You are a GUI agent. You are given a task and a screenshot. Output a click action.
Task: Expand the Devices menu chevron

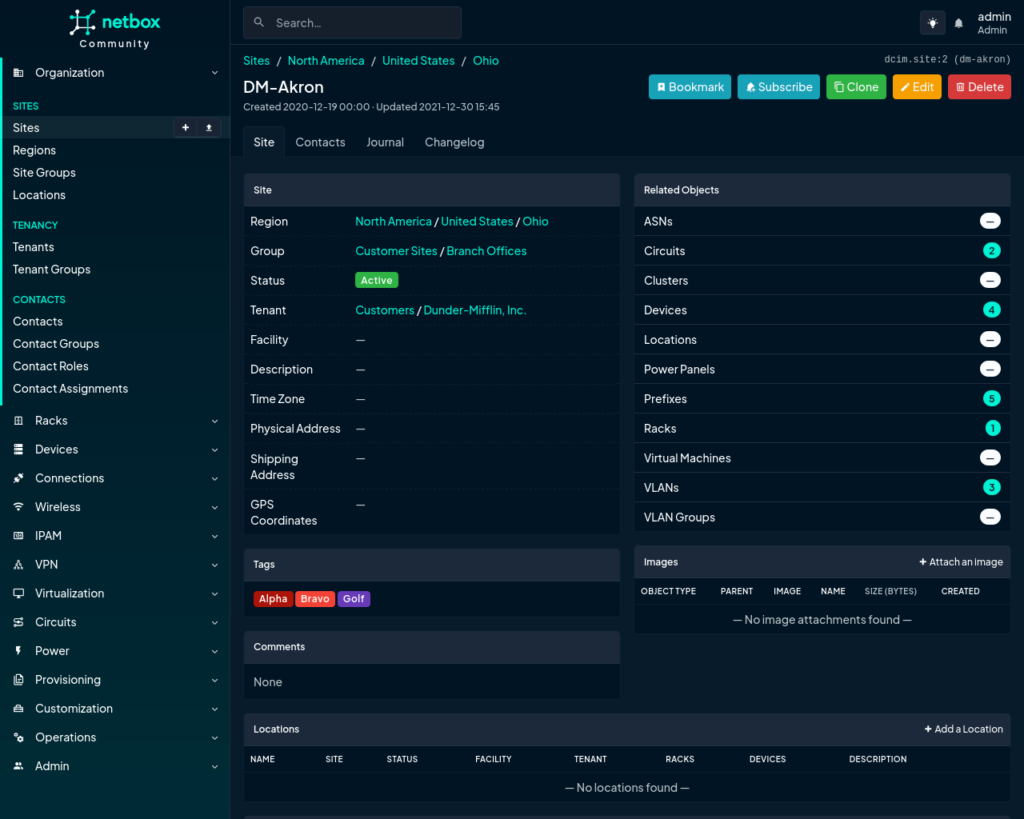pyautogui.click(x=215, y=450)
